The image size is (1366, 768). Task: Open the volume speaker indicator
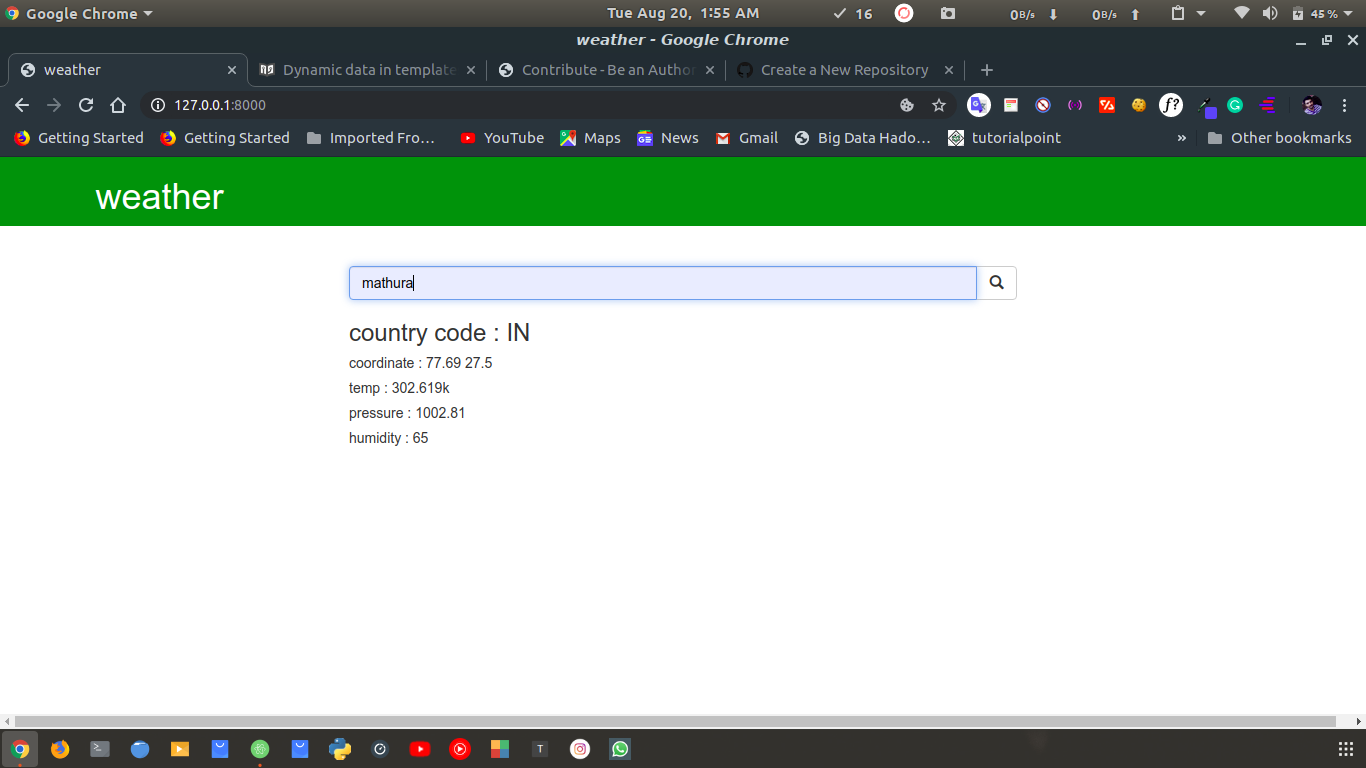[1270, 14]
